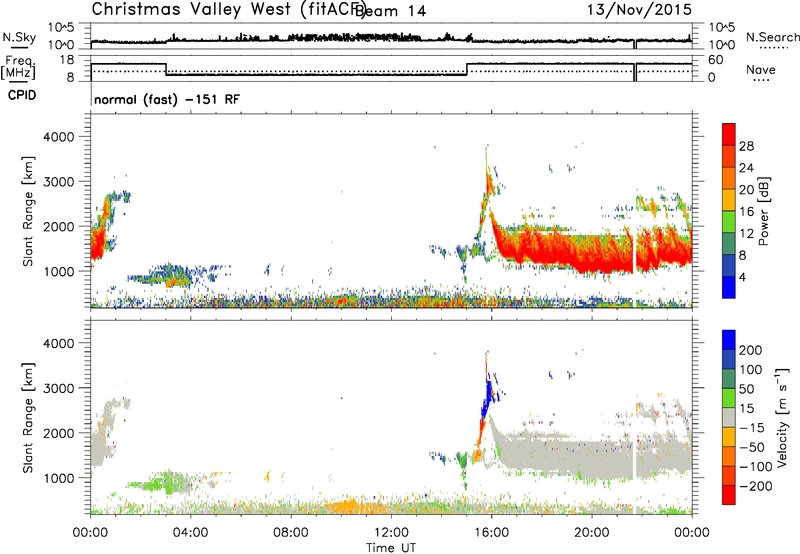Click the date 13/Nov/2015

click(x=639, y=10)
